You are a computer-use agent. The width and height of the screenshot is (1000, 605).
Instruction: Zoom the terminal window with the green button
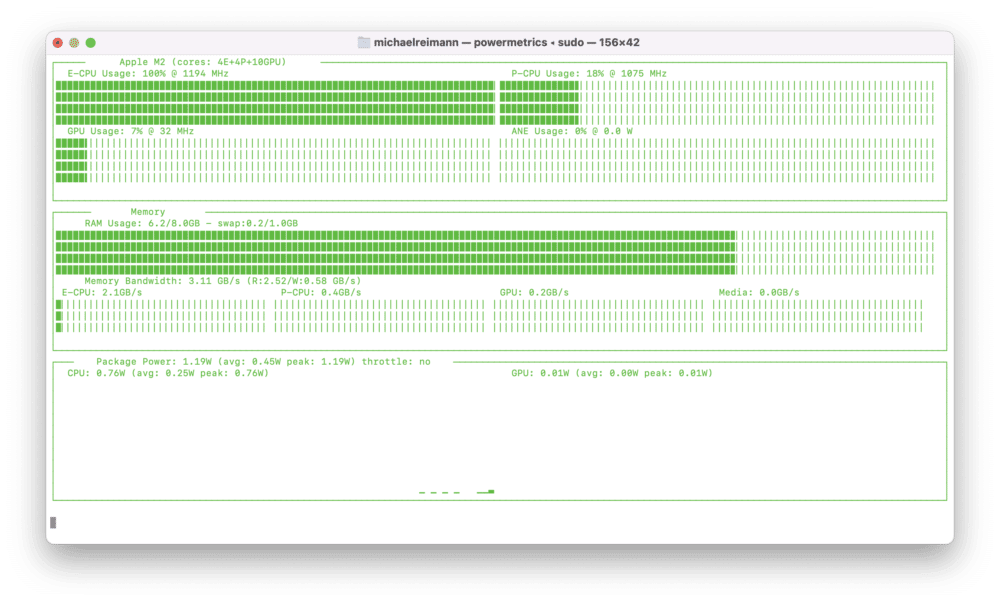91,43
